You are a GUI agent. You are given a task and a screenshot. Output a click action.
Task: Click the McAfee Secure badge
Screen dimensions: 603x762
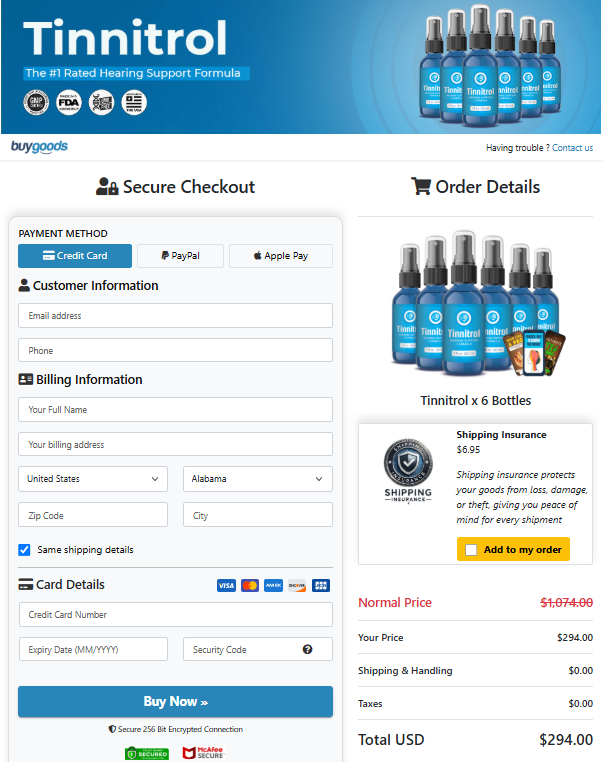[203, 753]
